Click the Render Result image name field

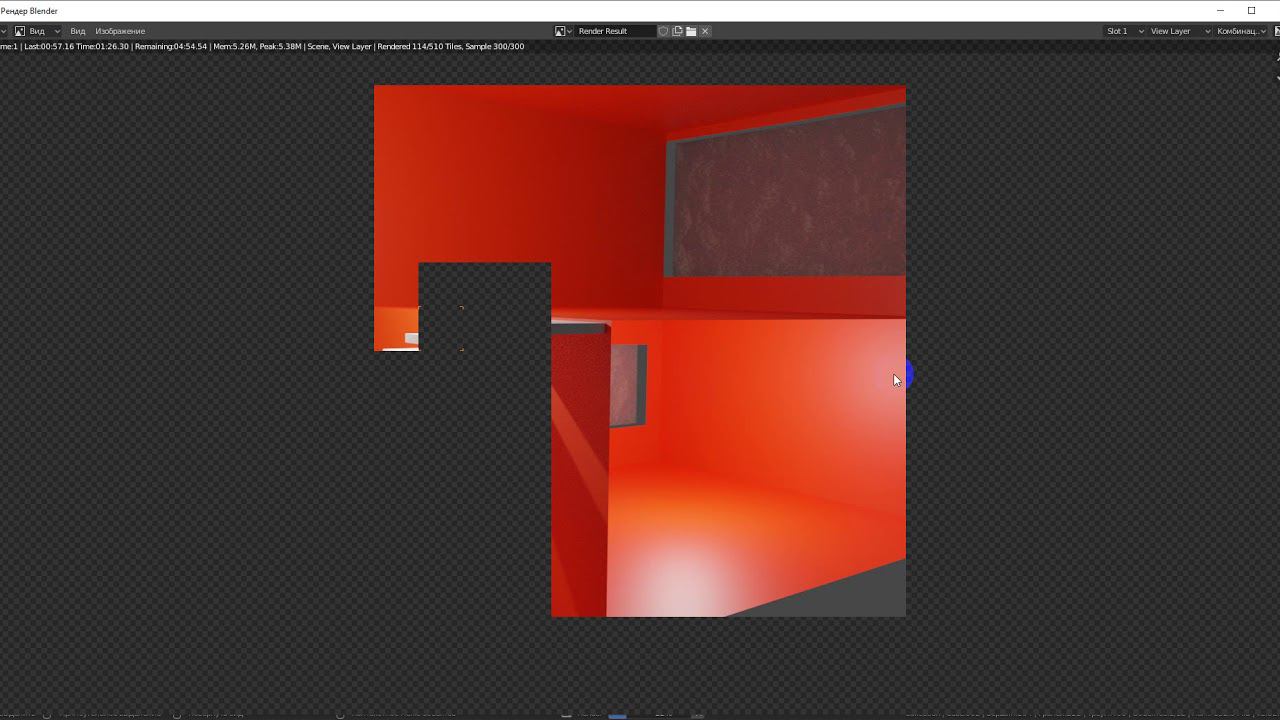click(615, 31)
